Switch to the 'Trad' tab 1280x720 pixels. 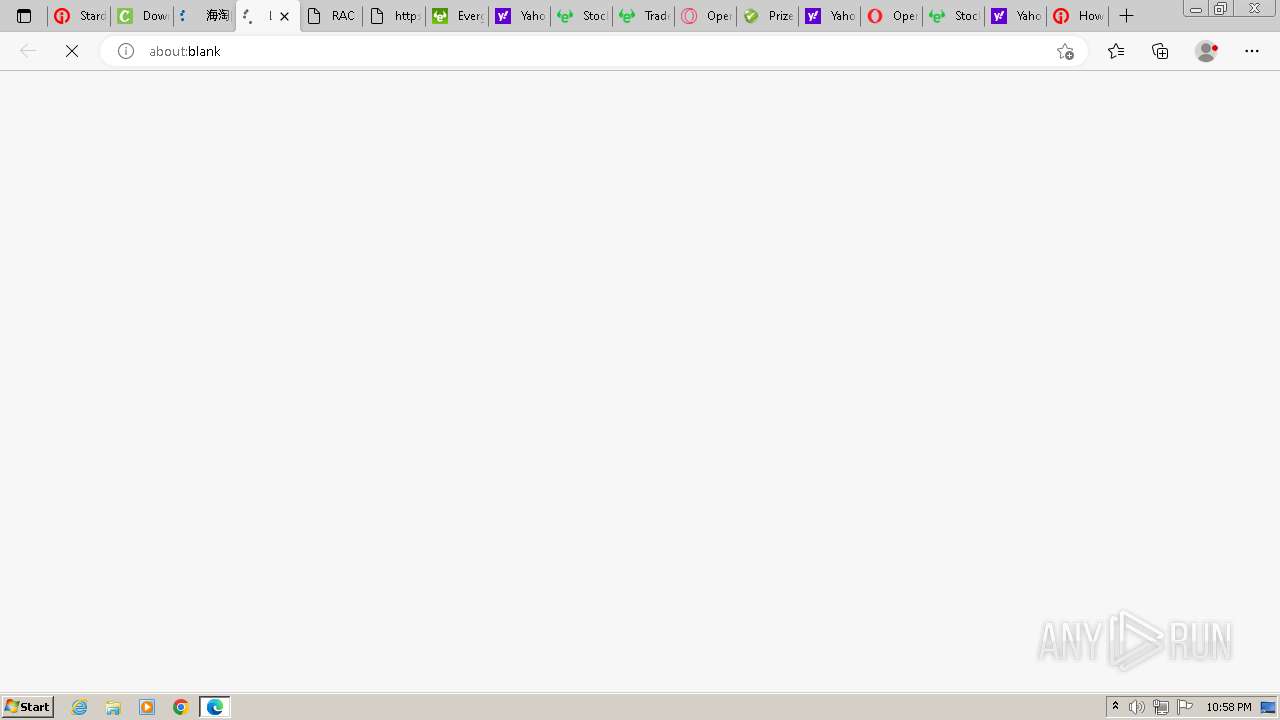[x=643, y=16]
